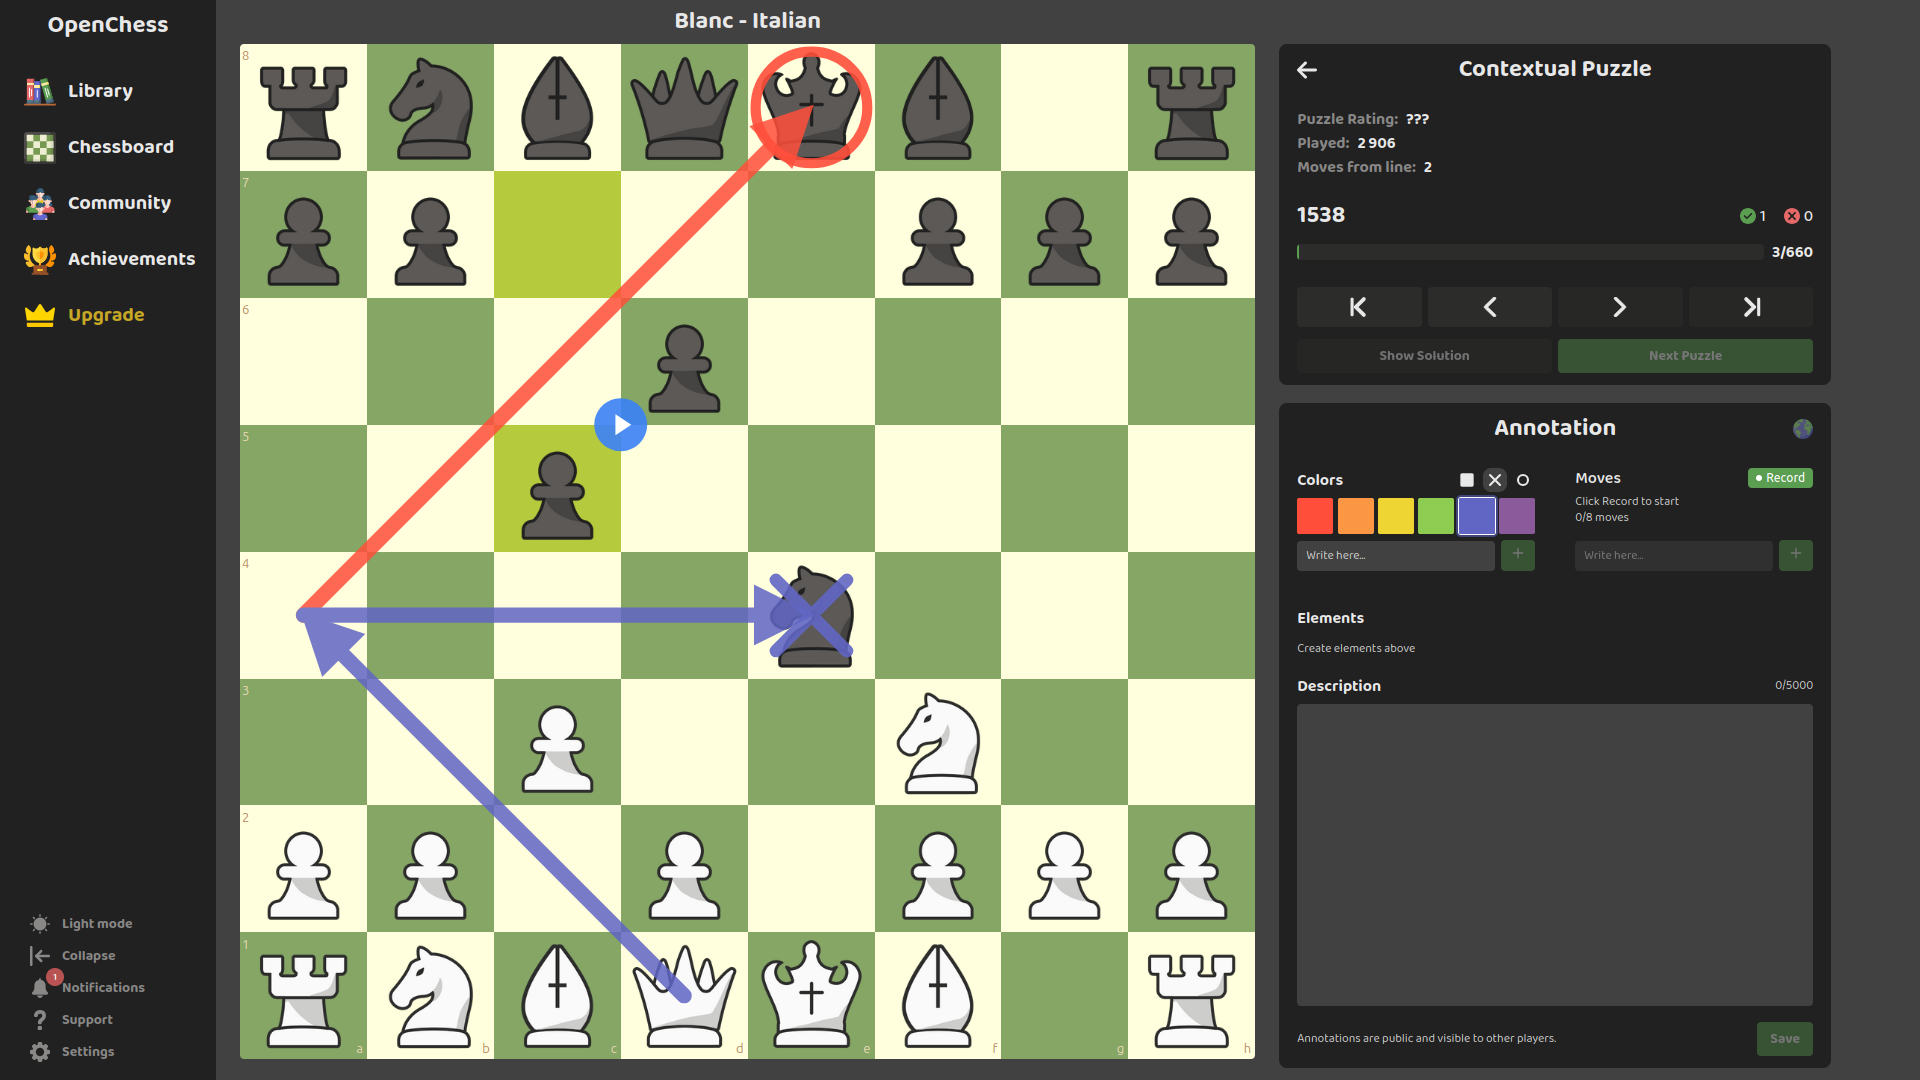Pick the red color swatch

[1315, 516]
